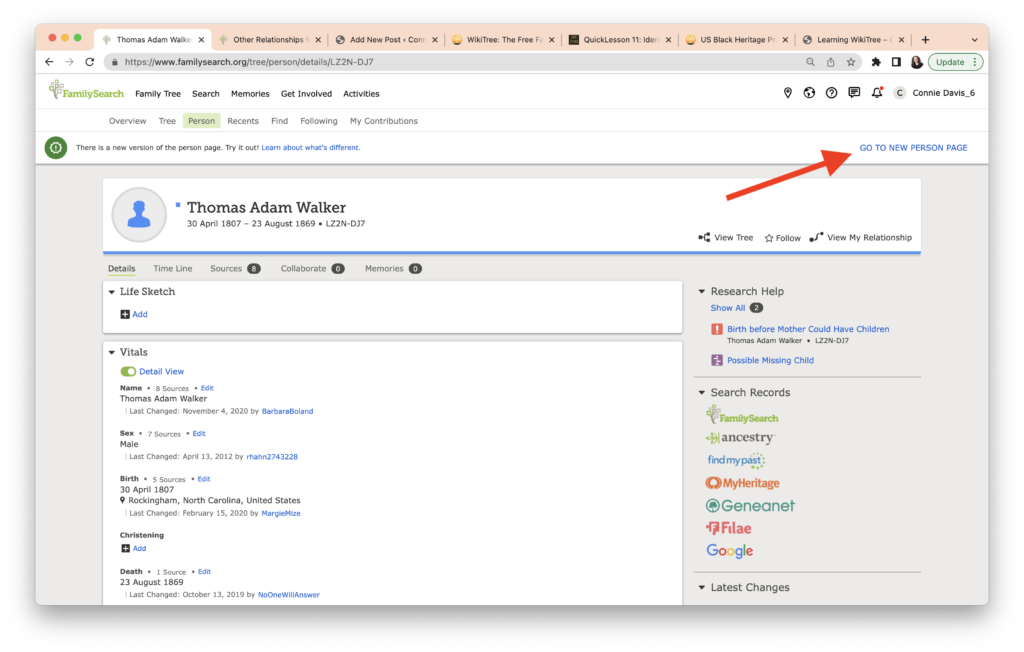Open the Chrome Update menu button

tap(955, 62)
